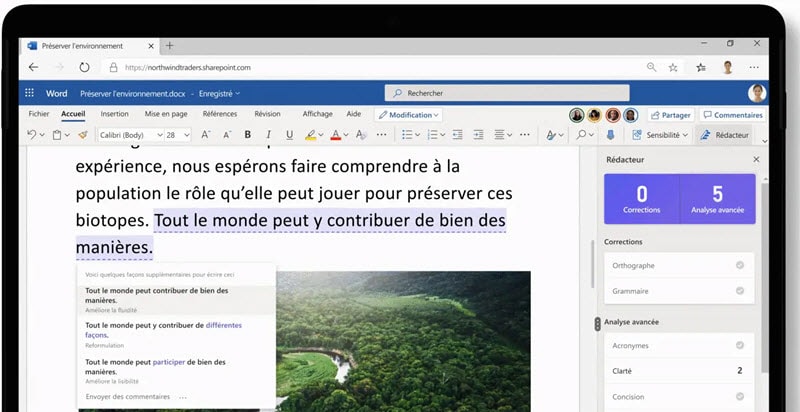
Task: Increase paragraph indent
Action: pos(478,135)
